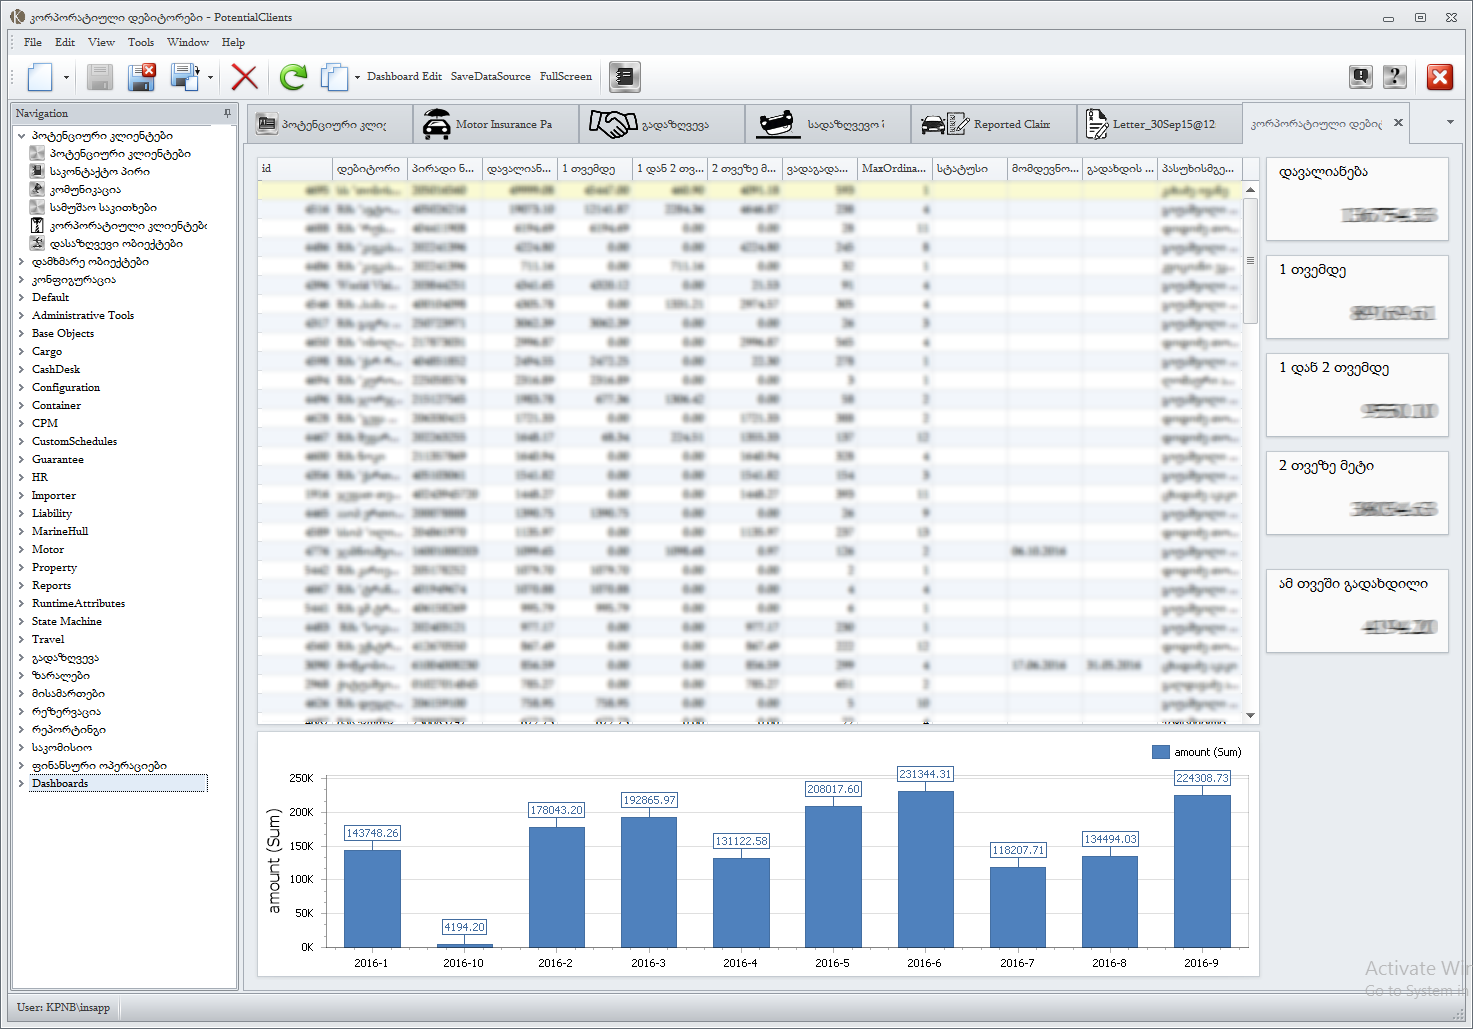Expand the Cargo node arrow
Screen dimensions: 1473x1029
[x=22, y=351]
